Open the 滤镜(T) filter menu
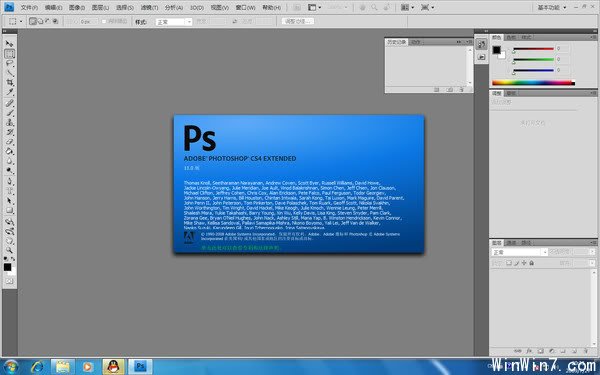The height and width of the screenshot is (375, 600). [x=149, y=7]
